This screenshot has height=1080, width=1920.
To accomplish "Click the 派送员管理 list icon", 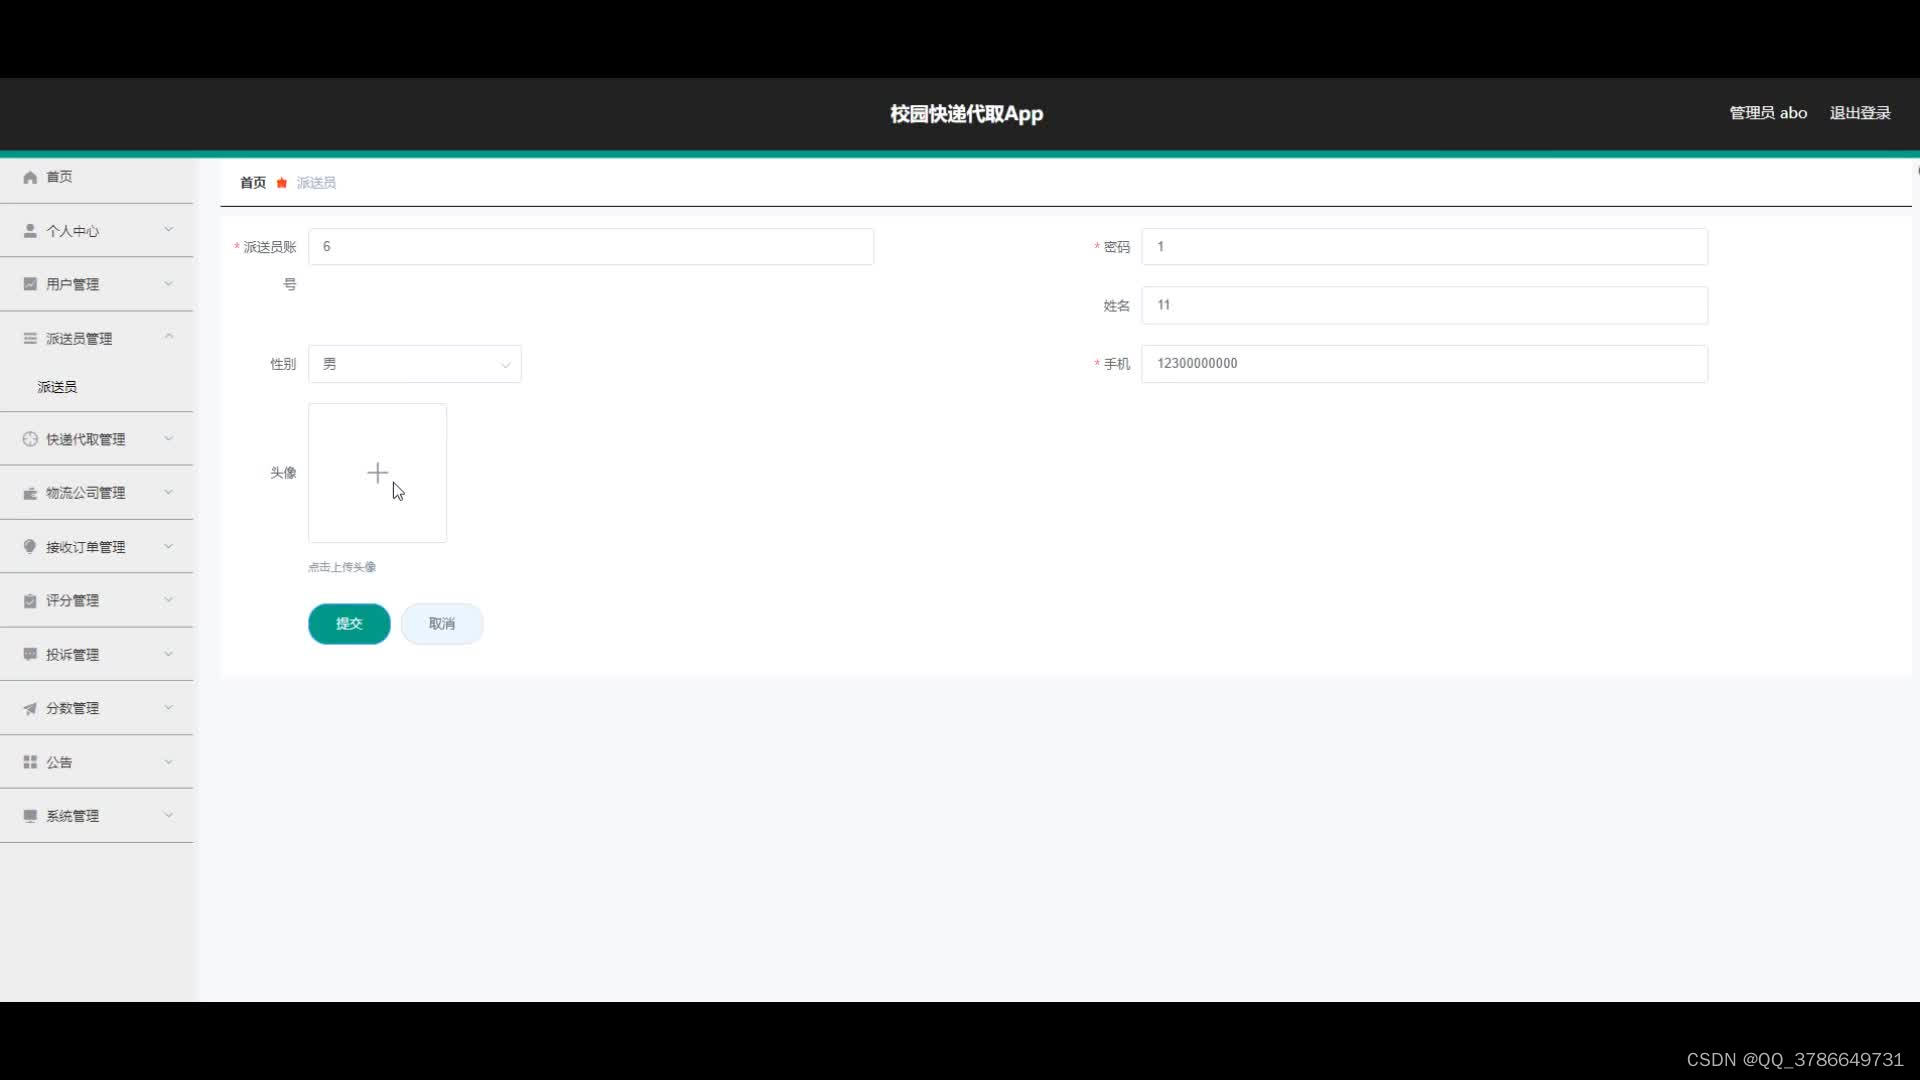I will (30, 338).
